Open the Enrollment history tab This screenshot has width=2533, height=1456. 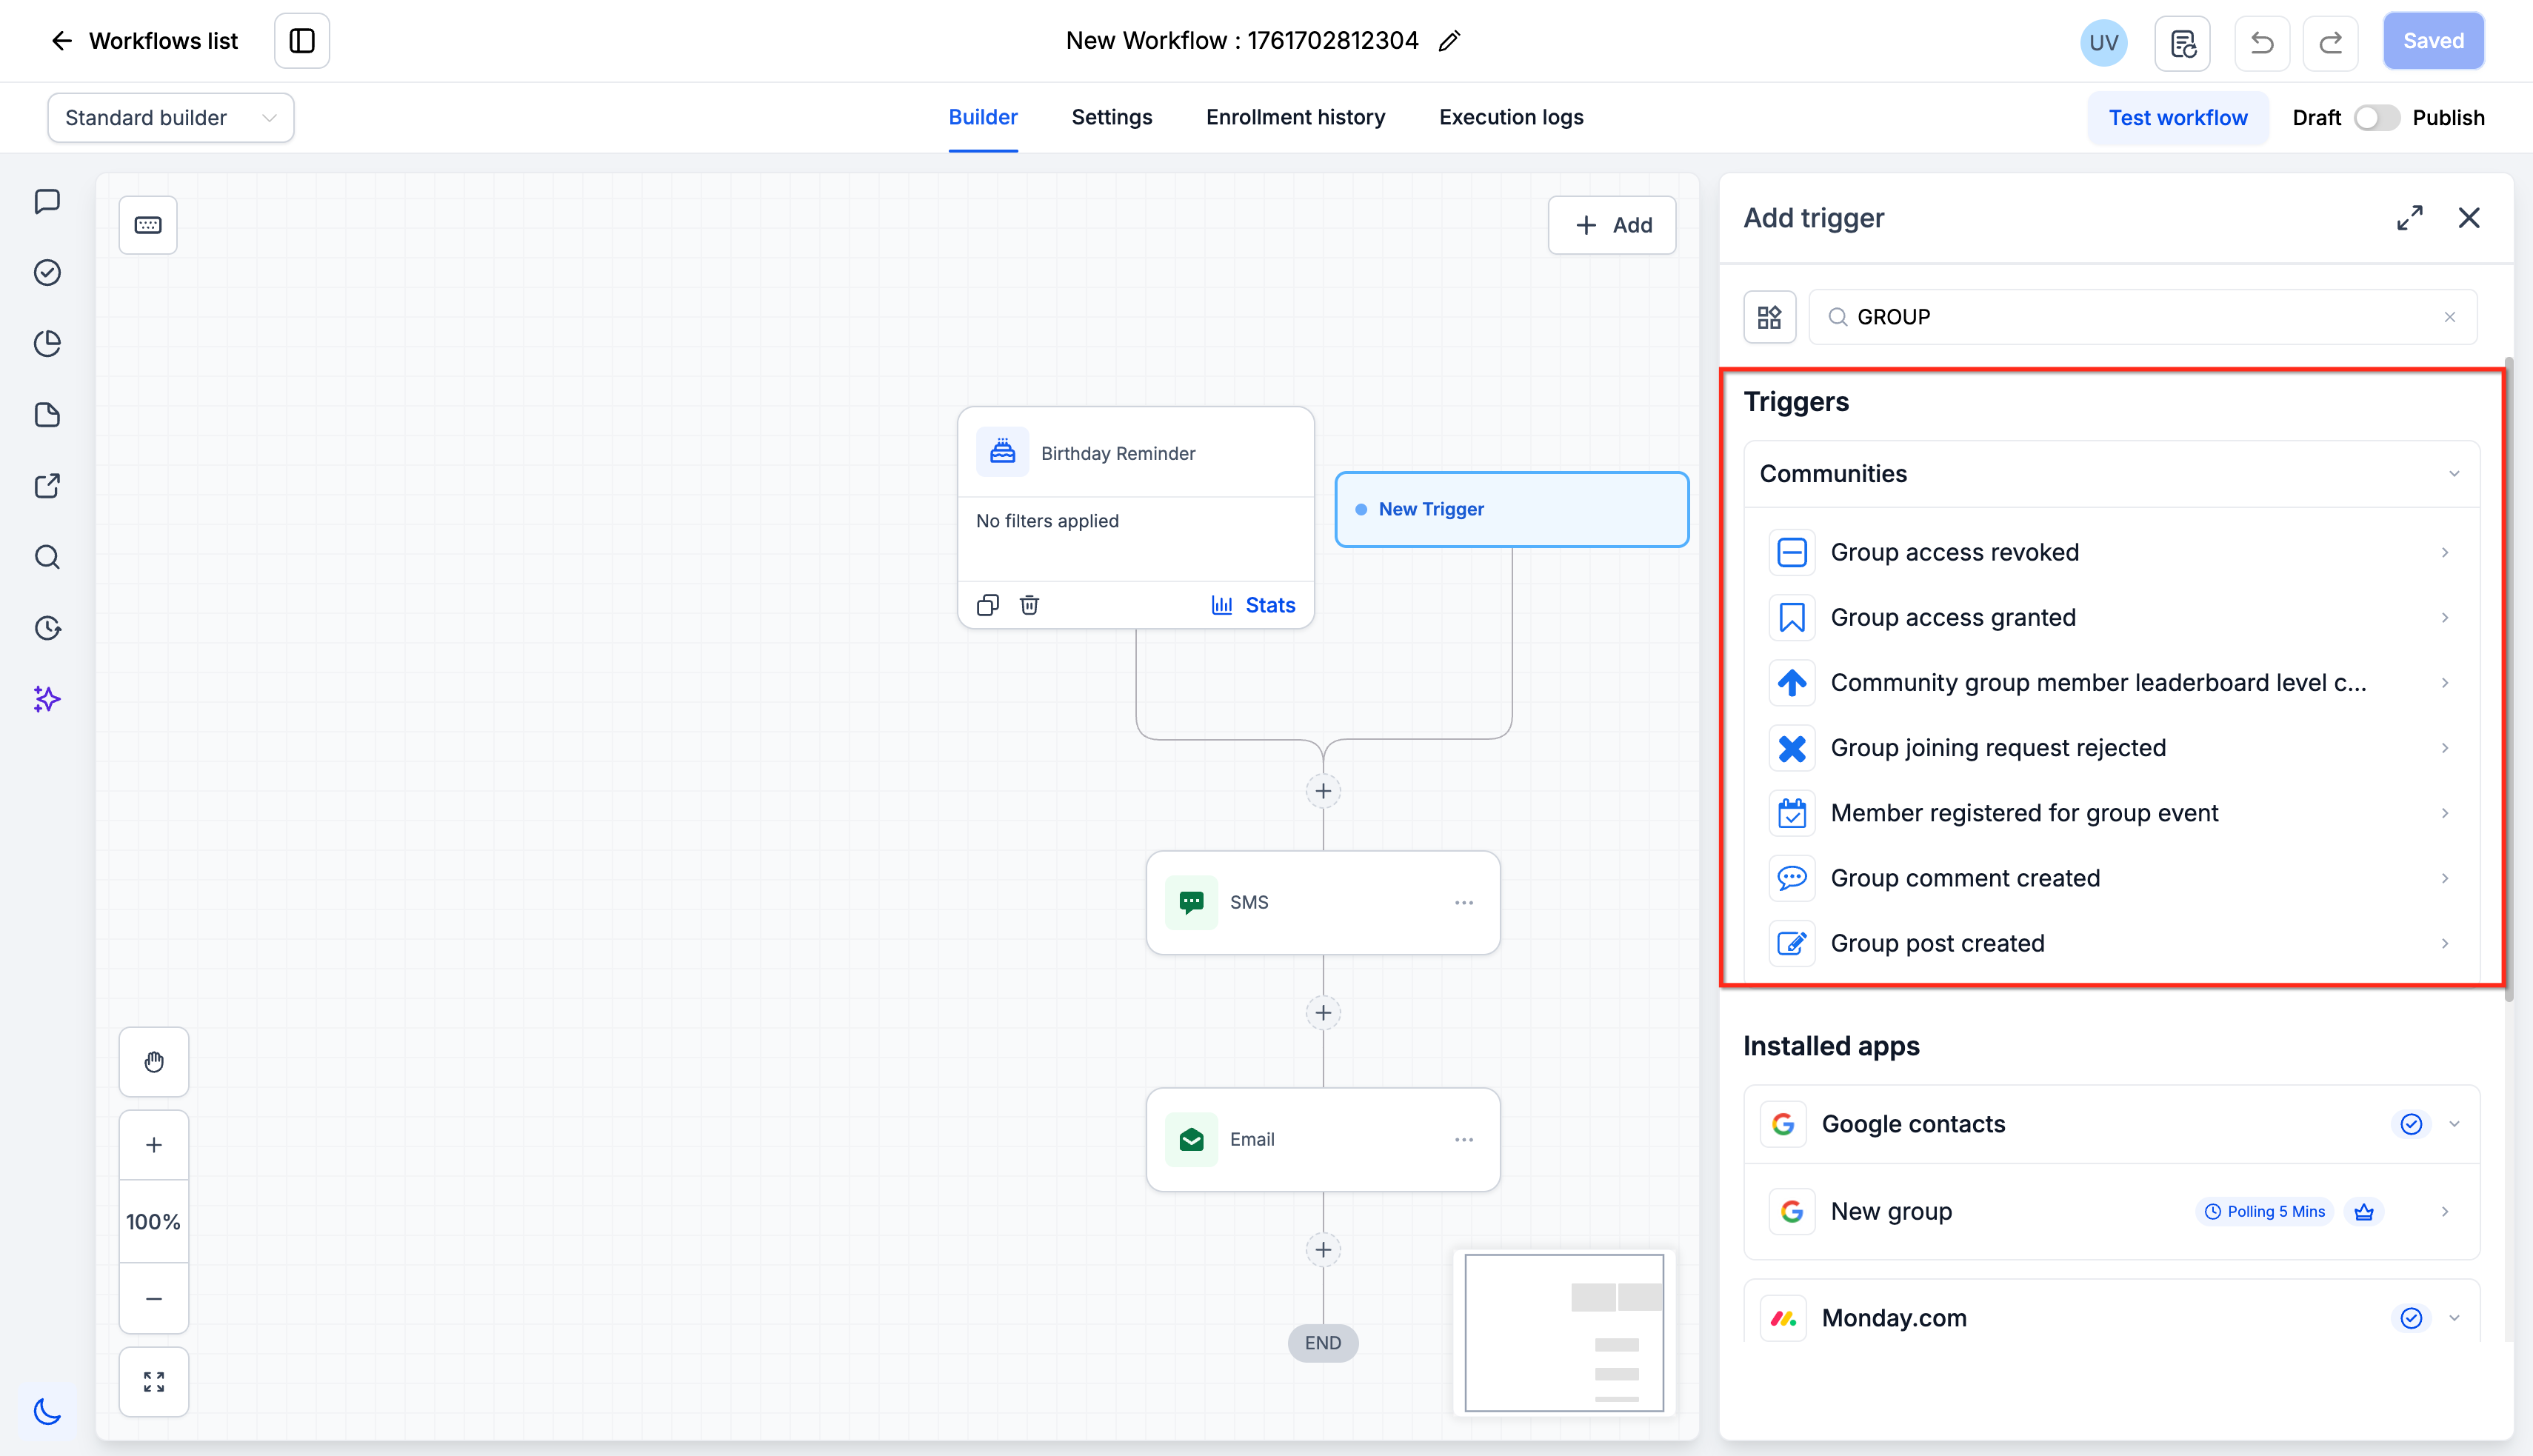(x=1295, y=117)
